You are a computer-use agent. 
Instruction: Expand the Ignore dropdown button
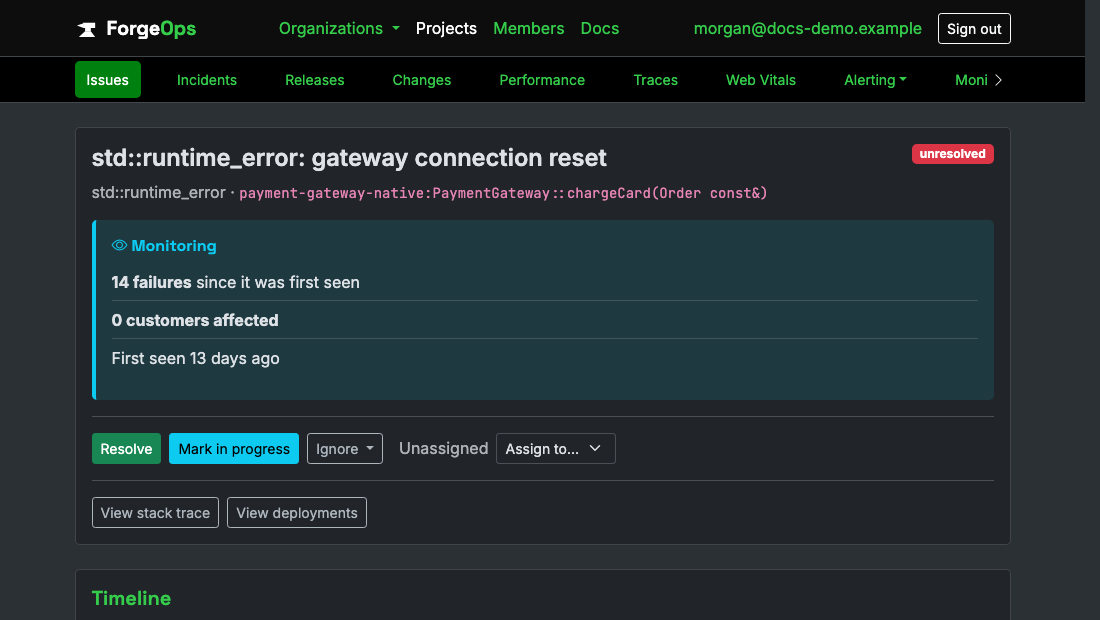(x=344, y=449)
